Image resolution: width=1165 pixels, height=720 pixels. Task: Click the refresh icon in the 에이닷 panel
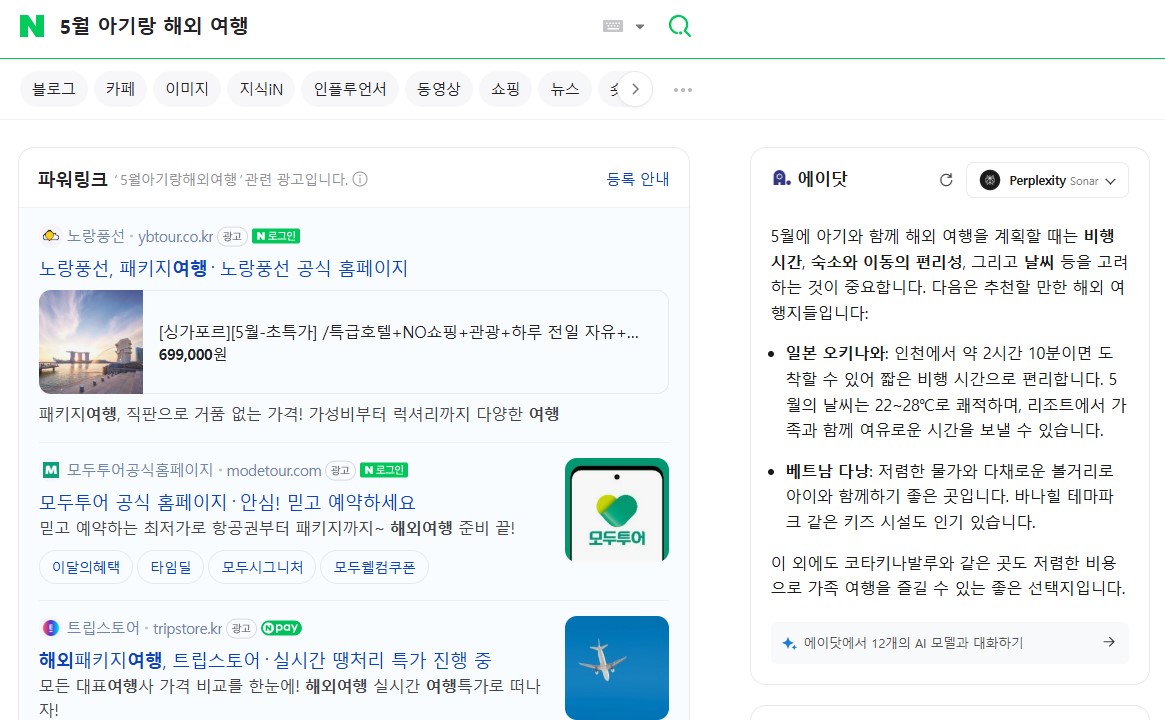[x=946, y=180]
